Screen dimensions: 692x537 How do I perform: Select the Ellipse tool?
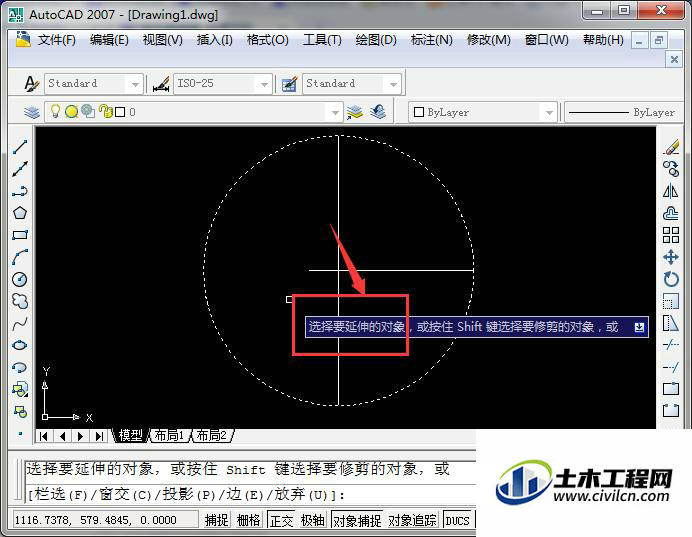pos(20,345)
